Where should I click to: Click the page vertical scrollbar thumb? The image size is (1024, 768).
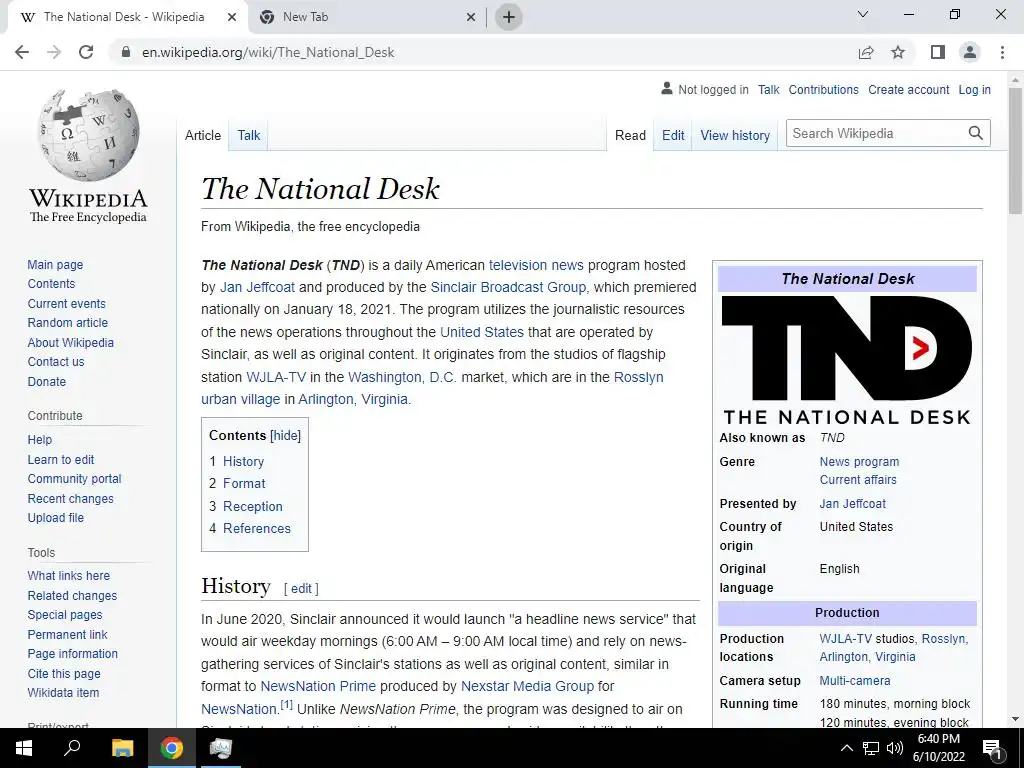1015,150
